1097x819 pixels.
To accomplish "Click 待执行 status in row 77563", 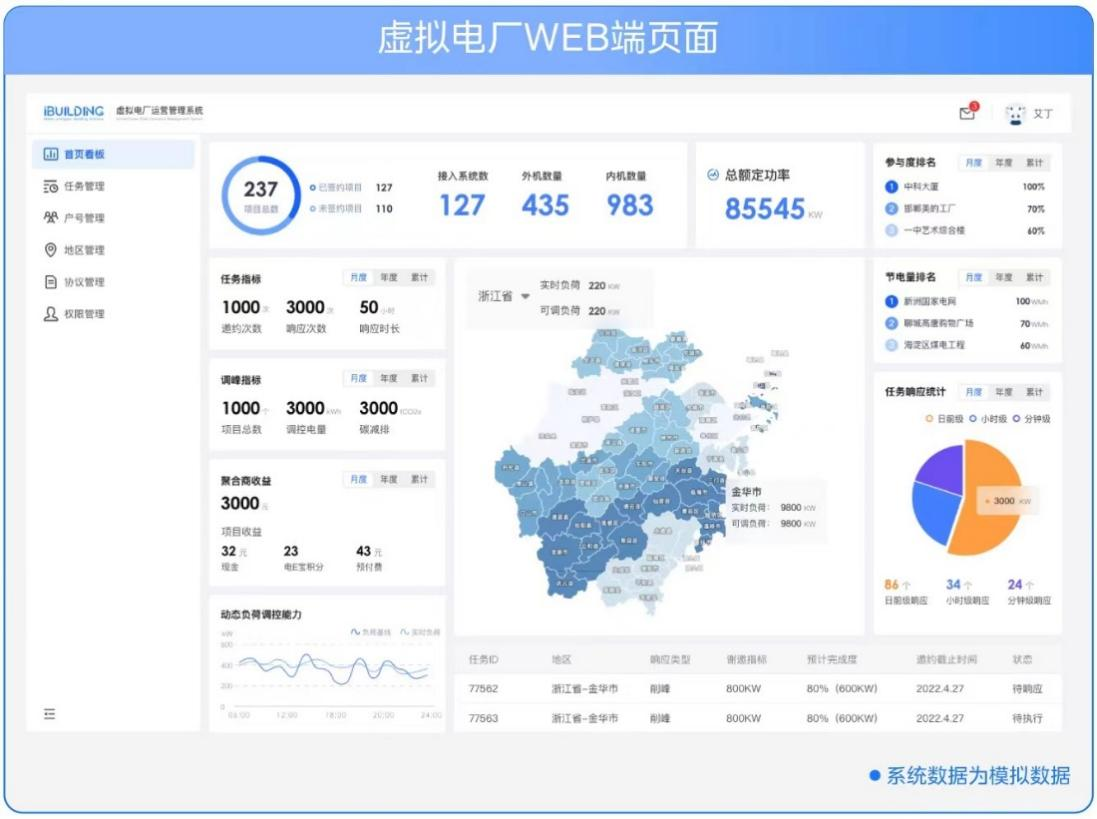I will coord(1027,718).
